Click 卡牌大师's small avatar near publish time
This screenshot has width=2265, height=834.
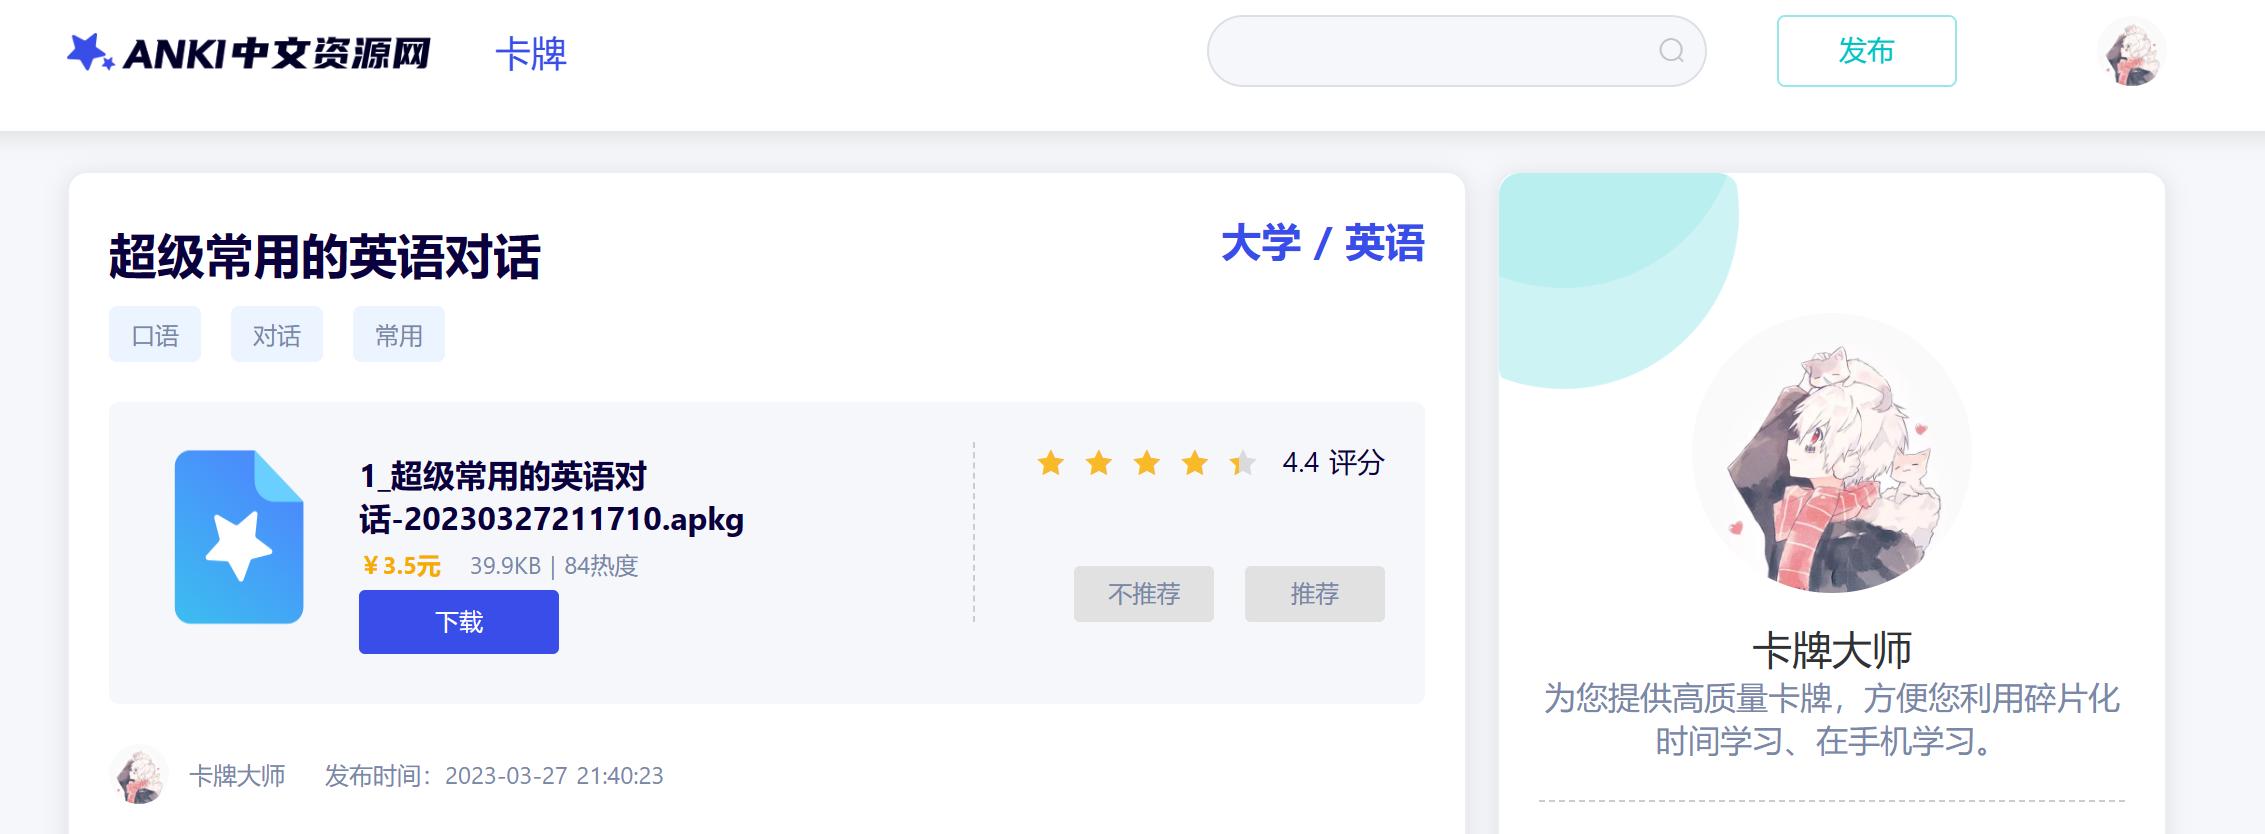[x=140, y=775]
